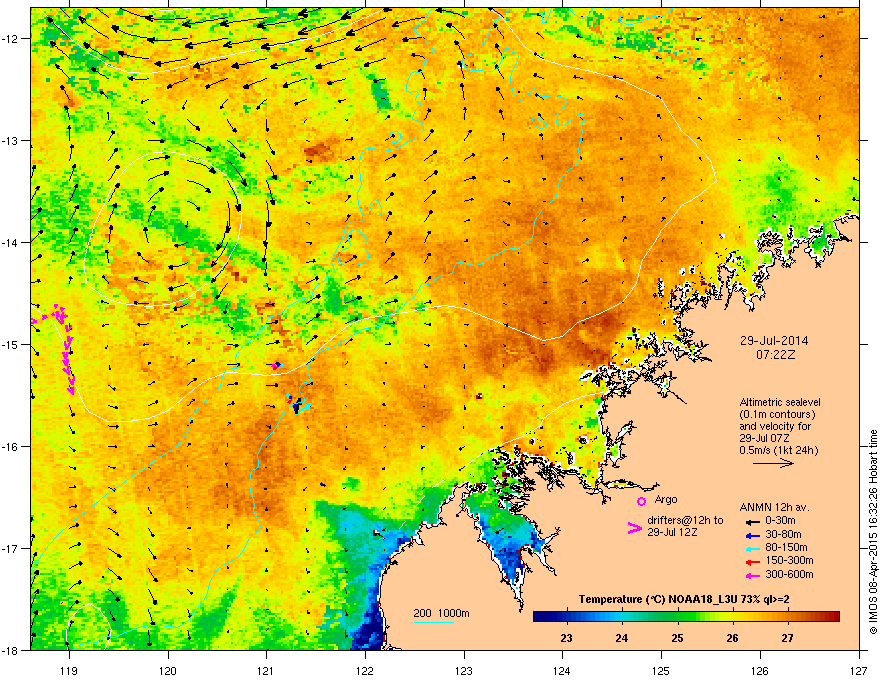This screenshot has width=880, height=680.
Task: Click the longitude axis label 122
Action: 365,670
